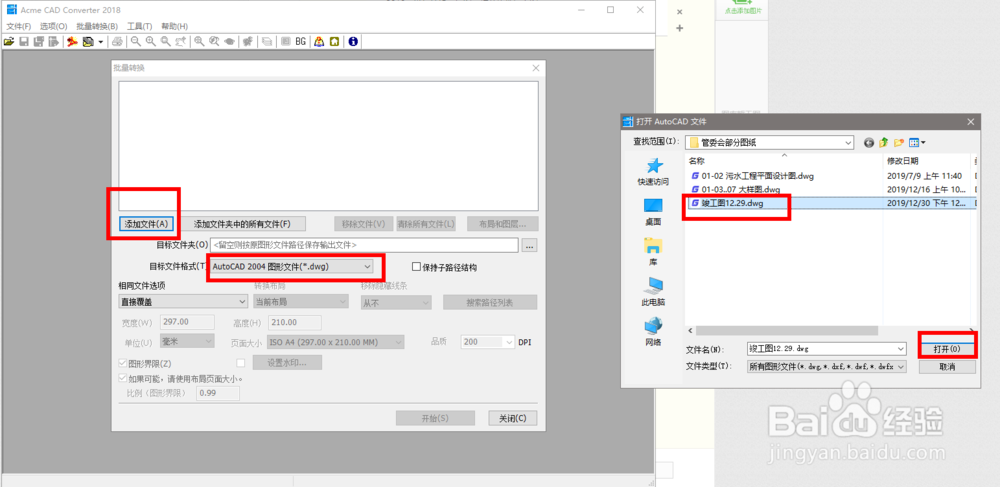Toggle the 如果可能，请使用布局页面大小 checkbox

(x=123, y=378)
